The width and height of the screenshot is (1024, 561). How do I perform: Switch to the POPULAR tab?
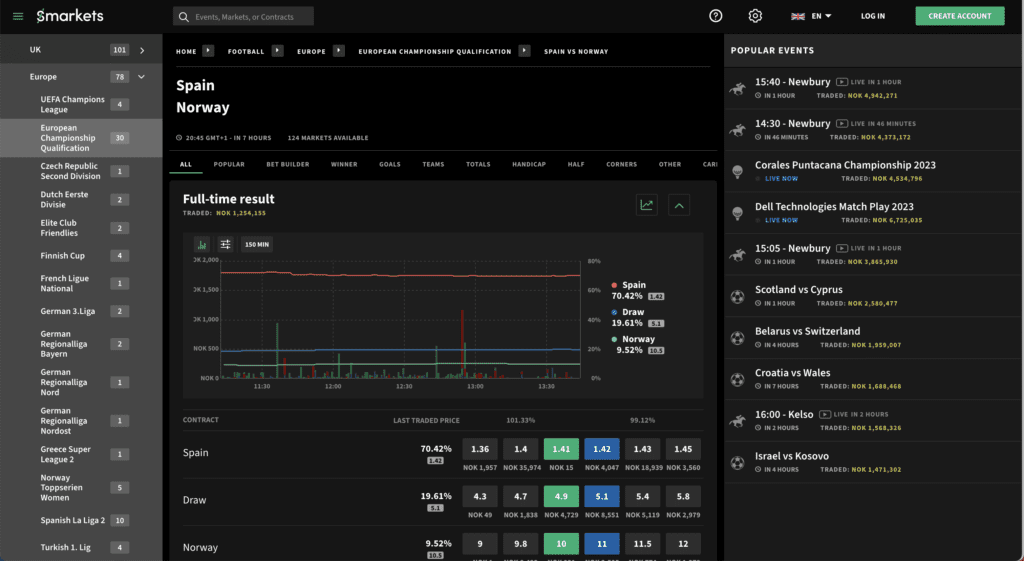click(229, 165)
